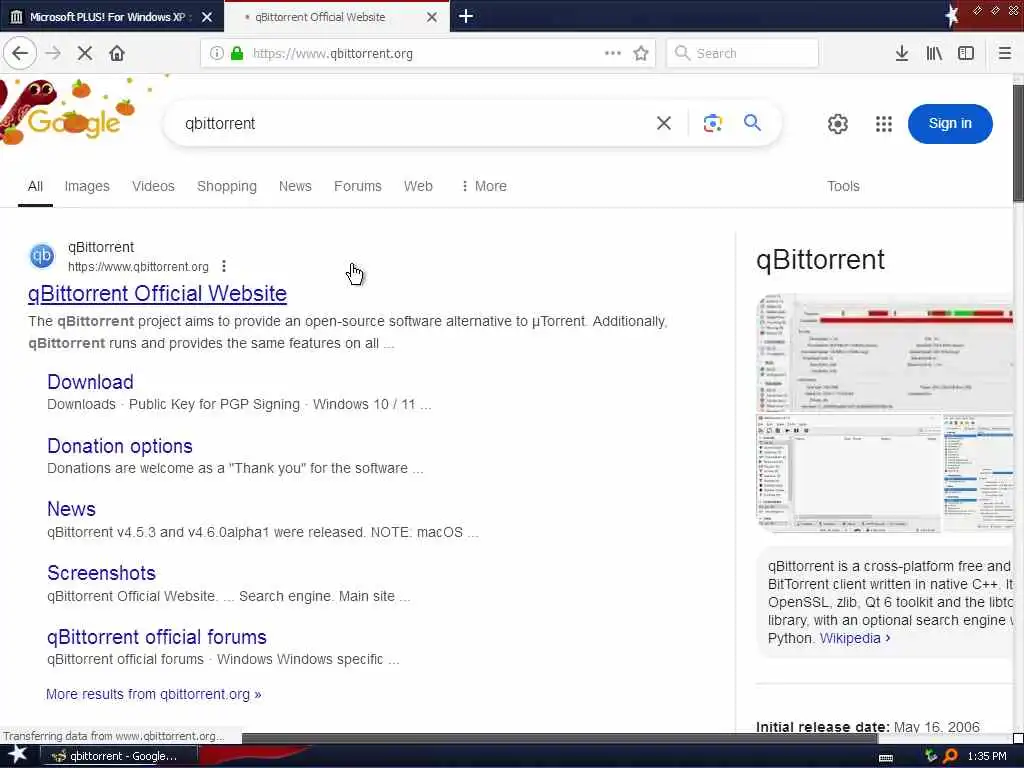This screenshot has width=1024, height=768.
Task: Click the forward navigation arrow
Action: [54, 53]
